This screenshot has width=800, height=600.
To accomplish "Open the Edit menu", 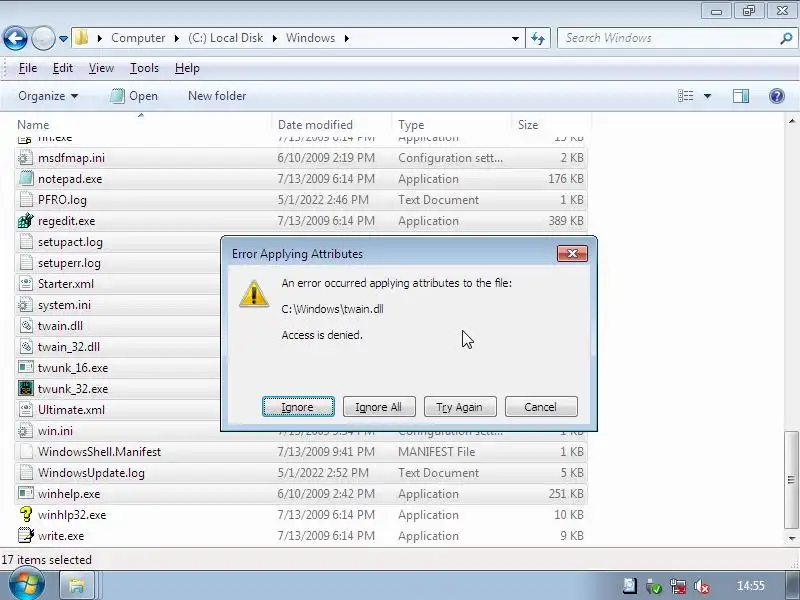I will pyautogui.click(x=63, y=68).
